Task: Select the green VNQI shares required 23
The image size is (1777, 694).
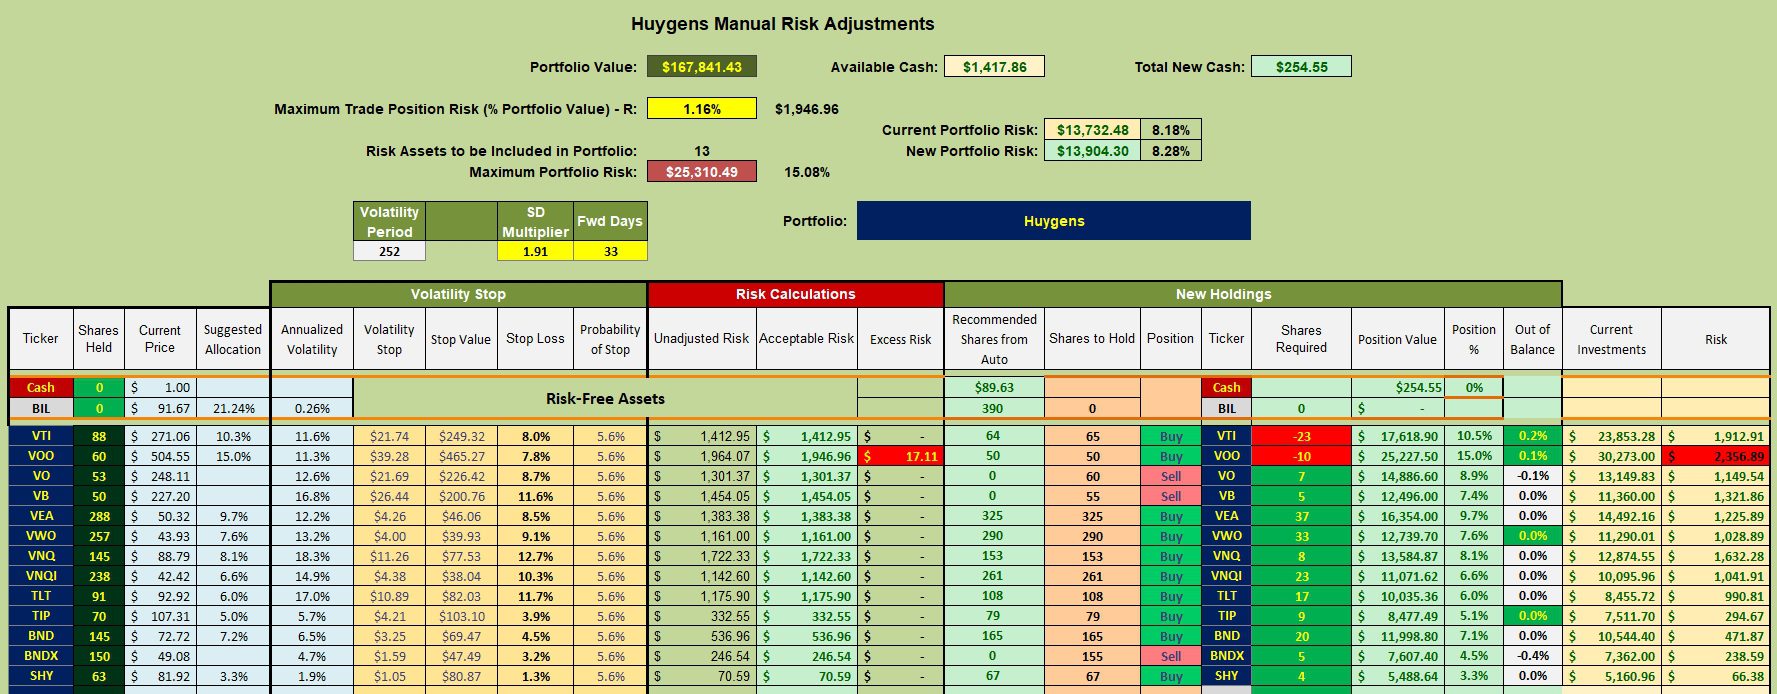Action: click(1301, 576)
